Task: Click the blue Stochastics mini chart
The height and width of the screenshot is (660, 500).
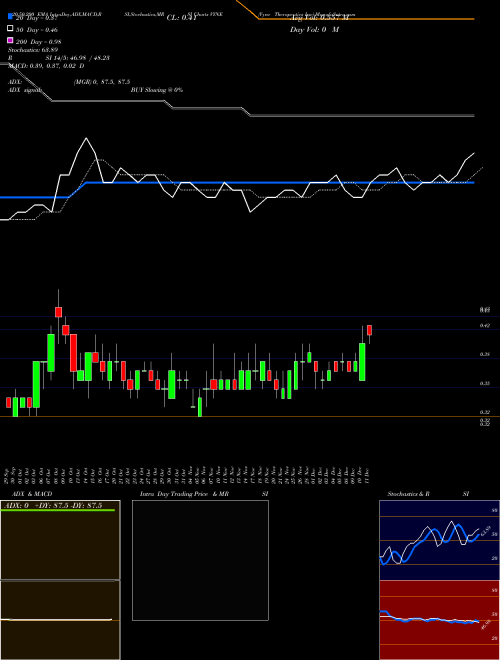Action: [439, 540]
